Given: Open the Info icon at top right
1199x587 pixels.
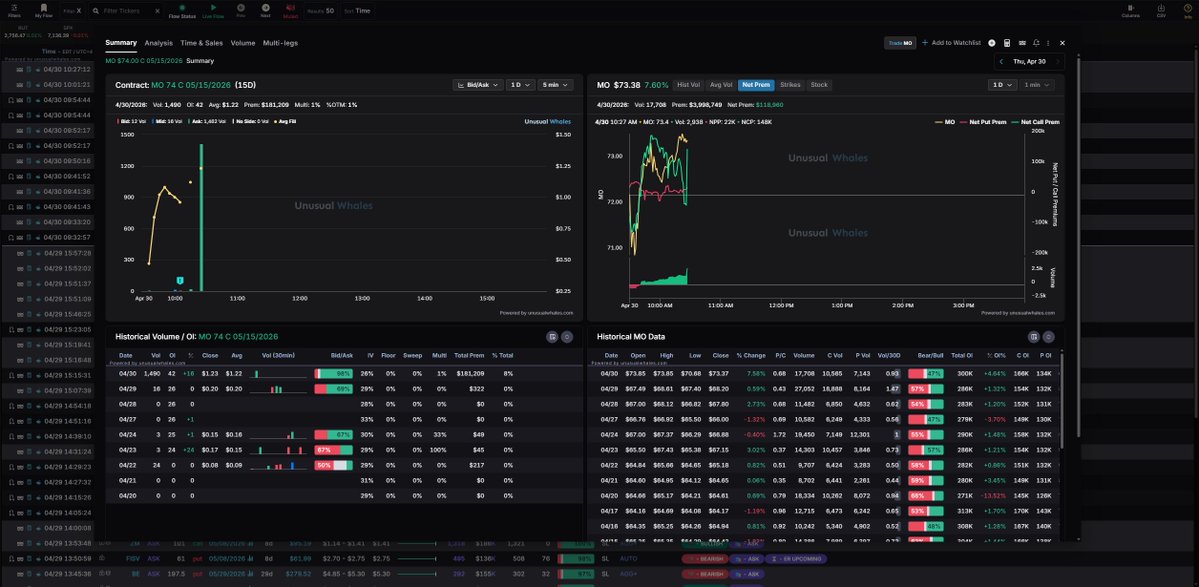Looking at the screenshot, I should (1188, 8).
